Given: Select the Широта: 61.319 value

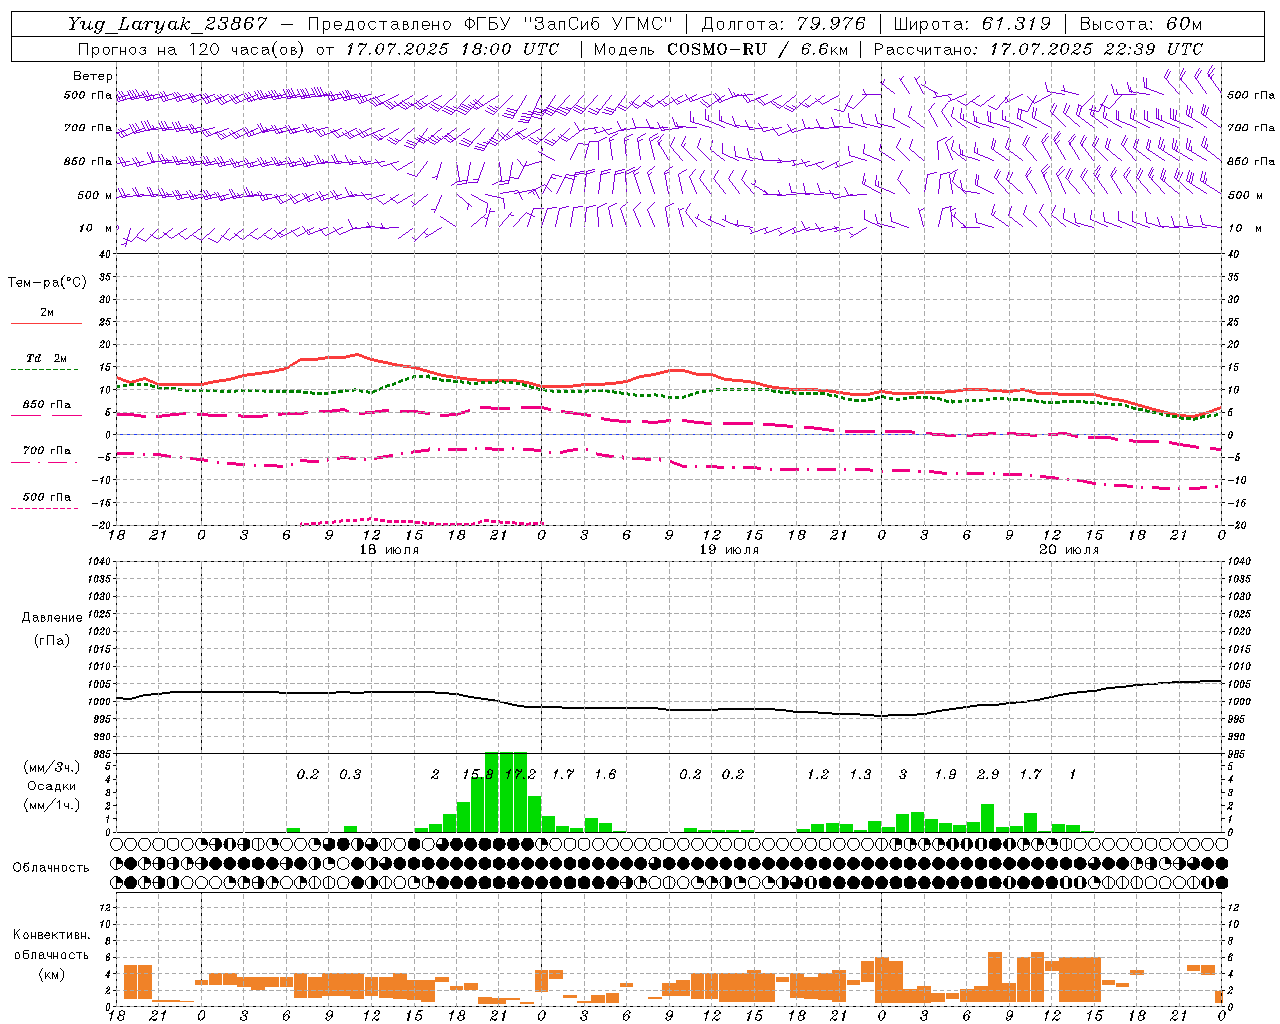Looking at the screenshot, I should (971, 25).
